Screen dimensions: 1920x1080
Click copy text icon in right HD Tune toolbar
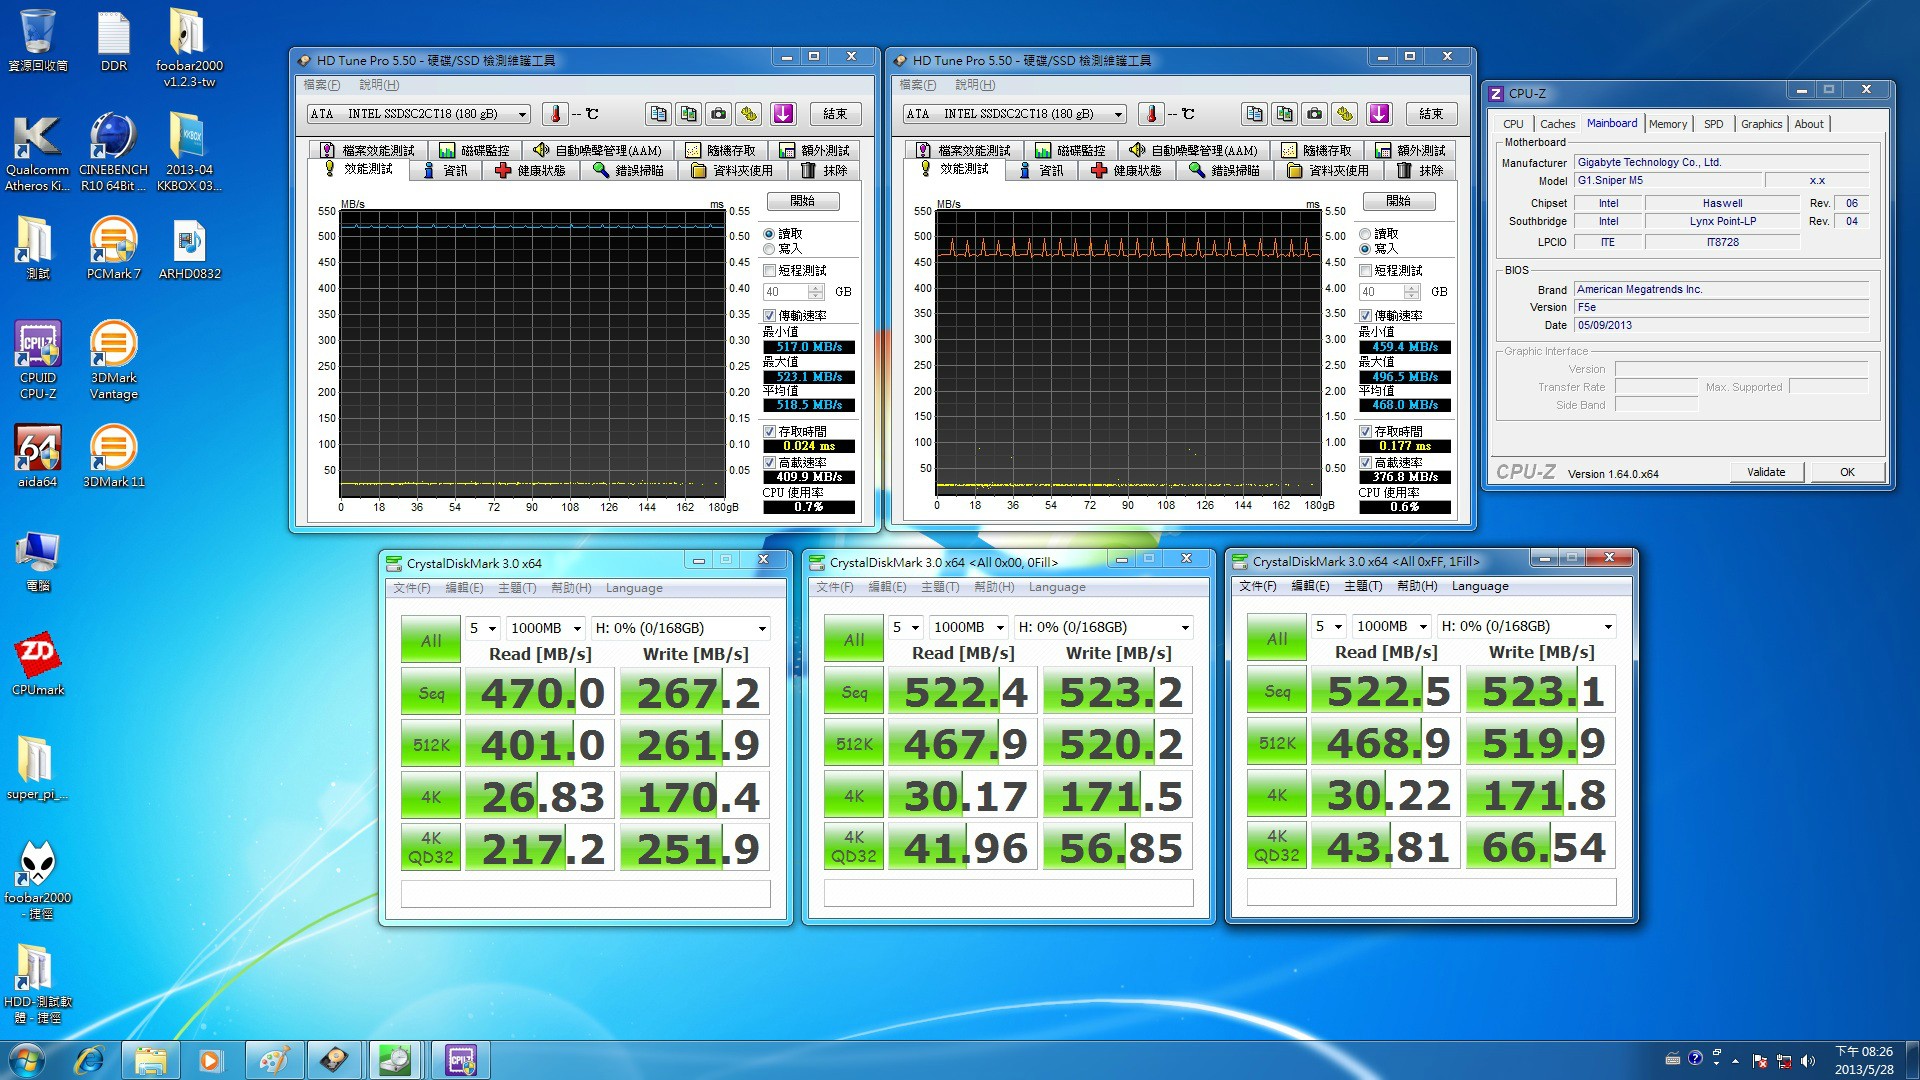(x=1254, y=114)
